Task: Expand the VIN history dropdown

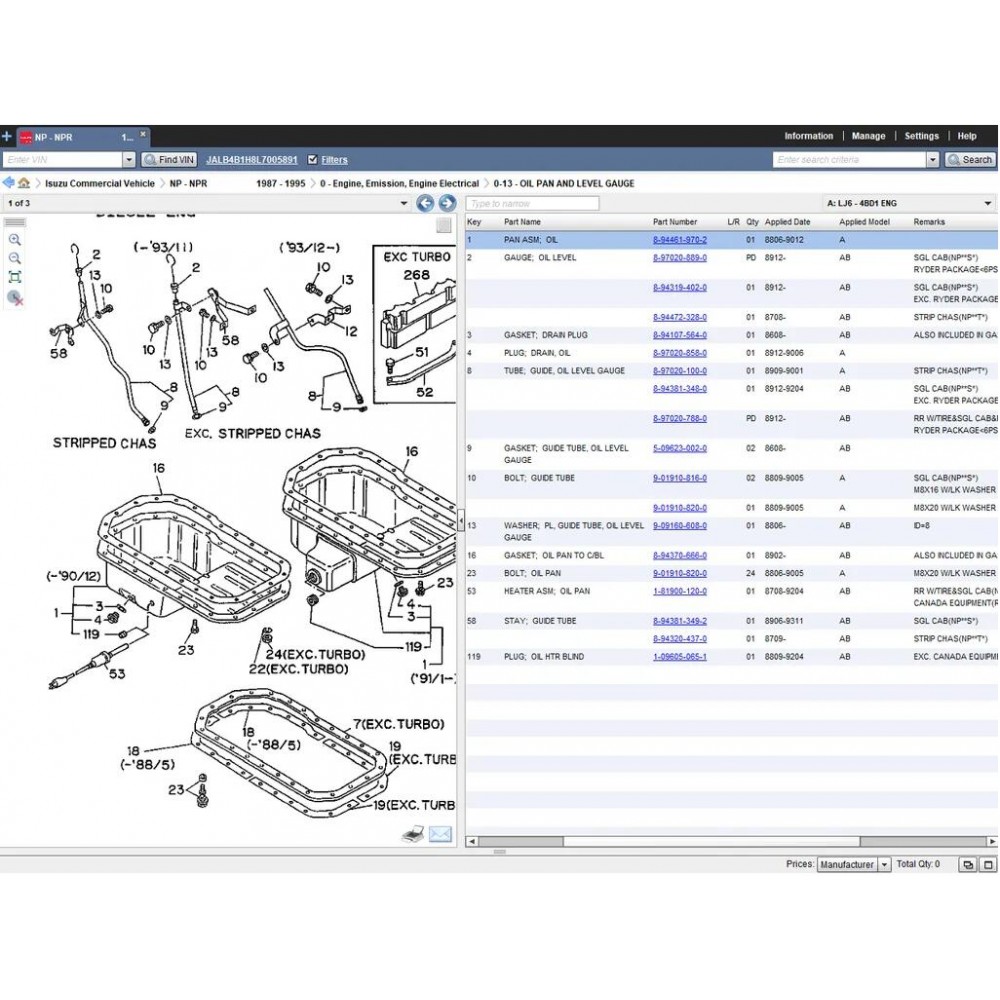Action: (x=128, y=160)
